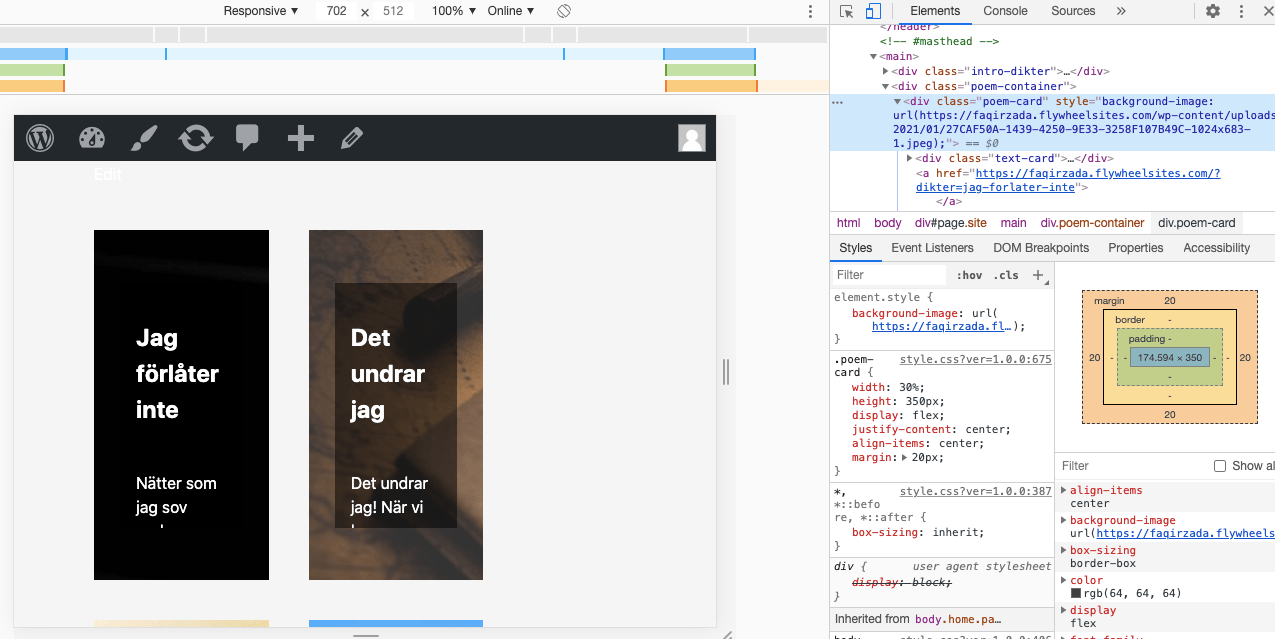Click the pencil Edit page icon
This screenshot has height=639, width=1275.
(x=351, y=138)
